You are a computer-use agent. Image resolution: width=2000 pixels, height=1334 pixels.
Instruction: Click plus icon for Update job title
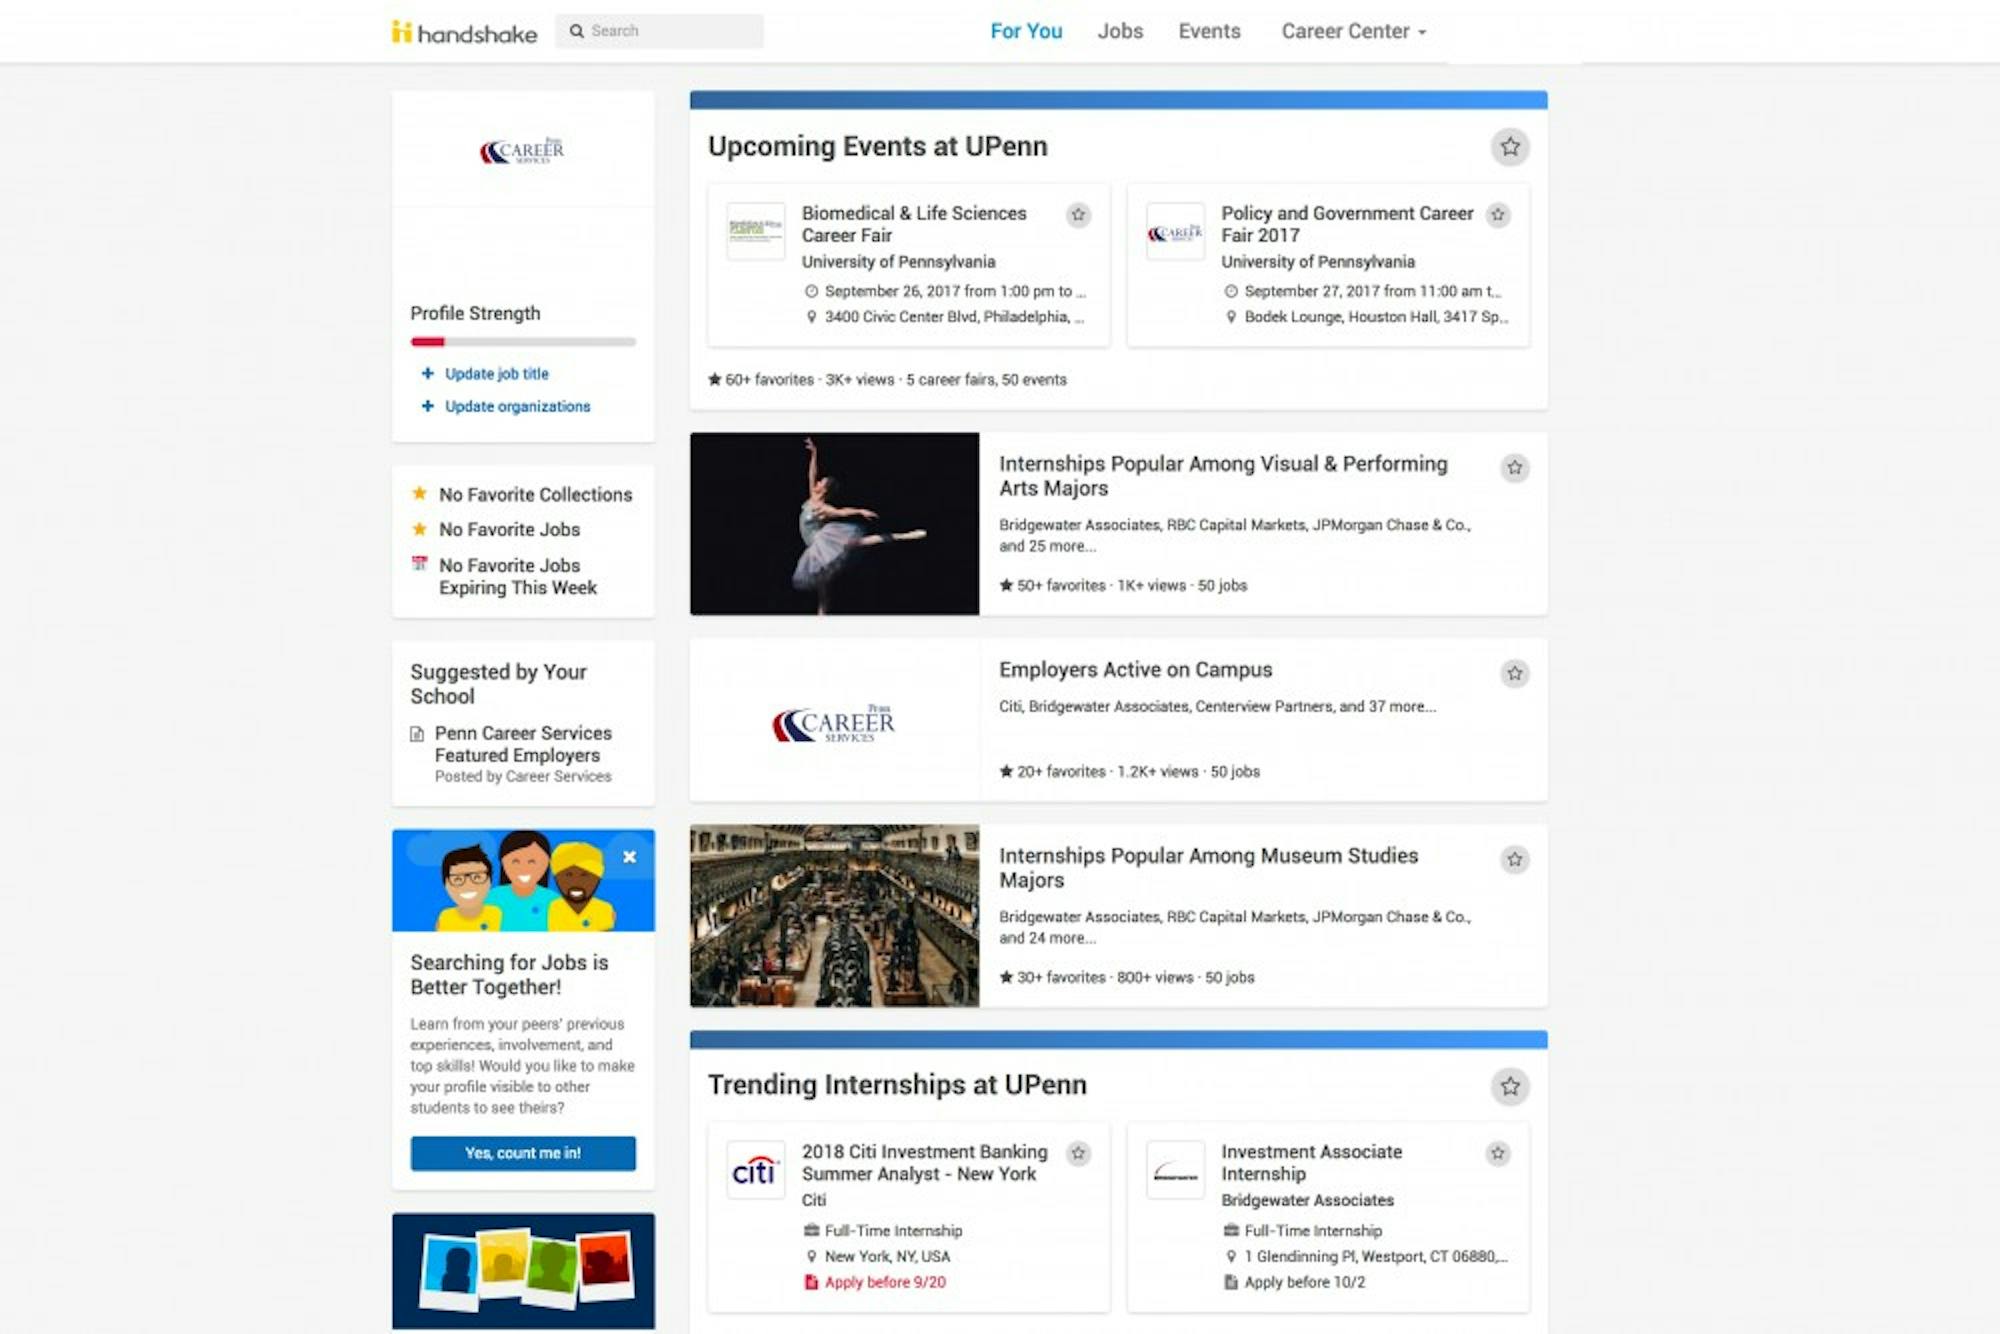(427, 374)
